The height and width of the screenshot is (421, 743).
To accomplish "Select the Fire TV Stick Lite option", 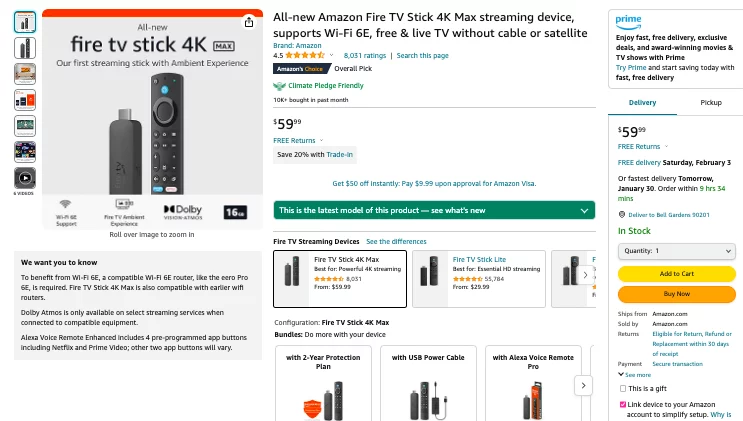I will click(479, 279).
